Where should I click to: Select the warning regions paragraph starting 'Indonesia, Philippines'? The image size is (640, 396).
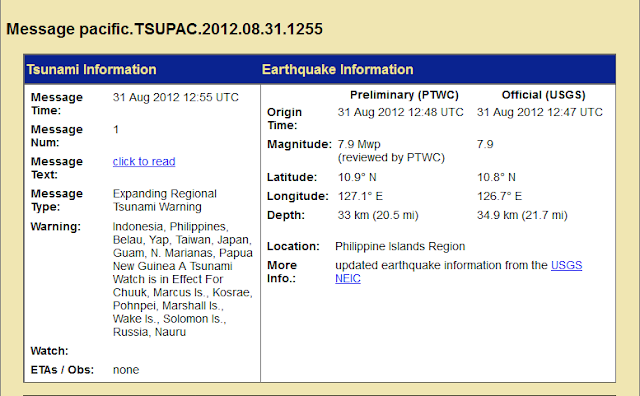tap(183, 279)
